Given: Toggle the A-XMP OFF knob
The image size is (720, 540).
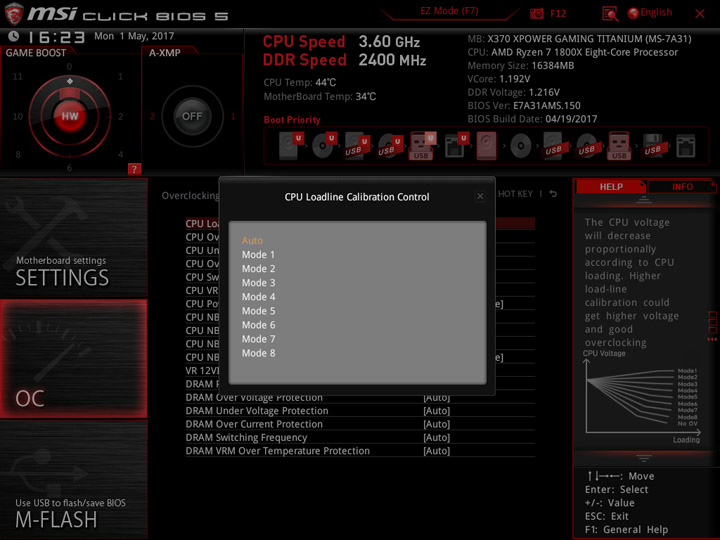Looking at the screenshot, I should coord(192,116).
